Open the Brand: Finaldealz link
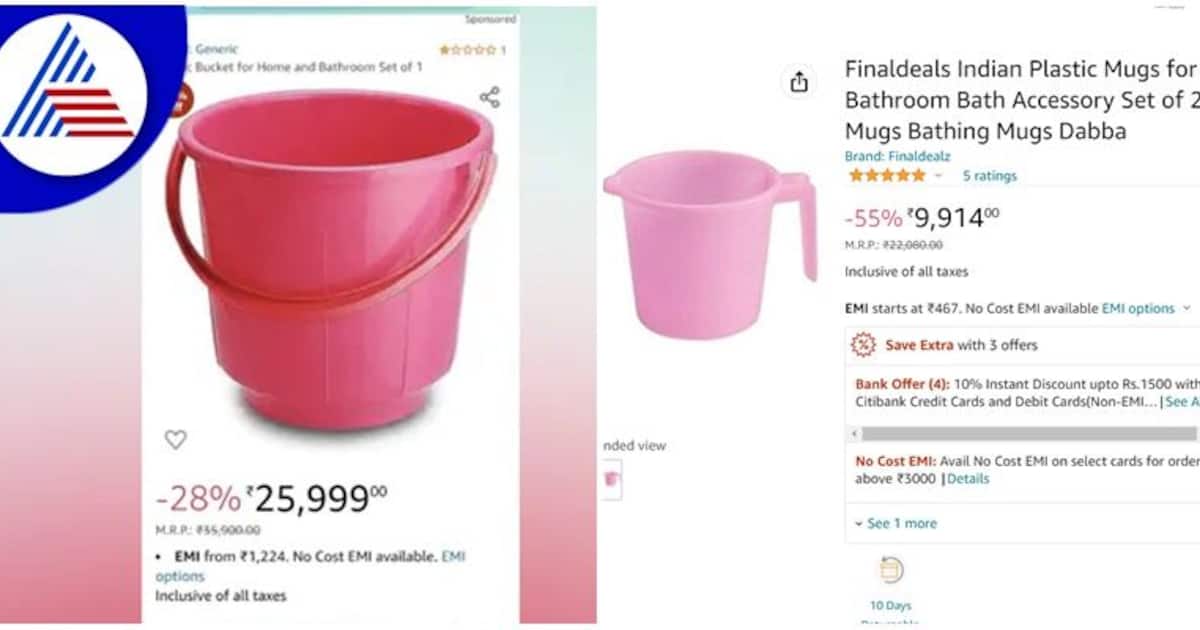 [x=896, y=156]
